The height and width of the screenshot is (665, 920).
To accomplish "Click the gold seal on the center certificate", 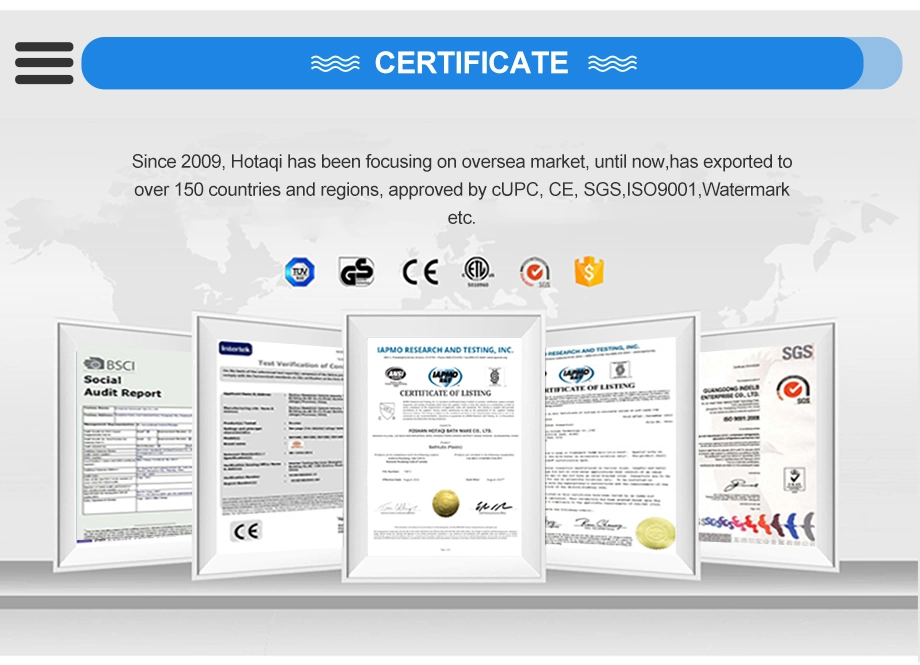I will tap(446, 504).
